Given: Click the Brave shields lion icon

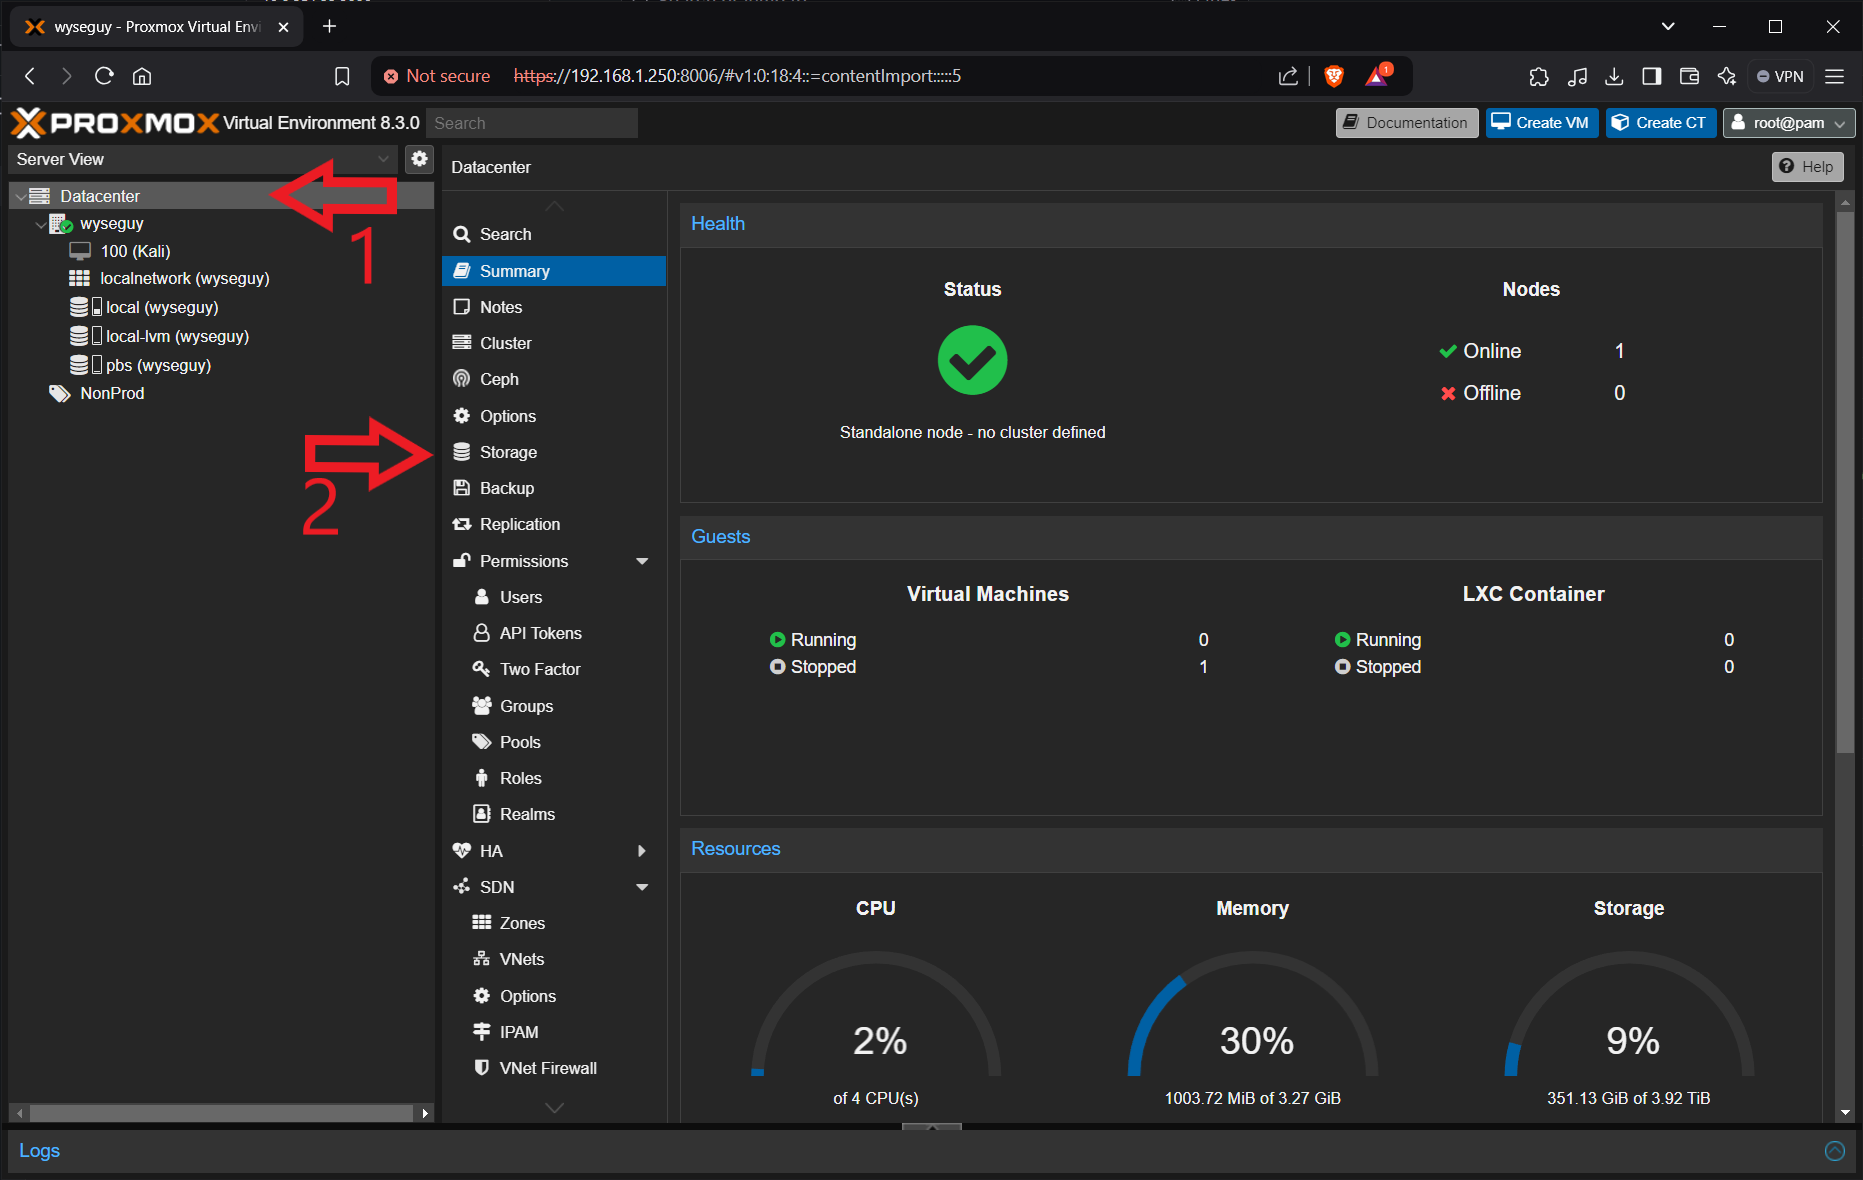Looking at the screenshot, I should click(1333, 76).
